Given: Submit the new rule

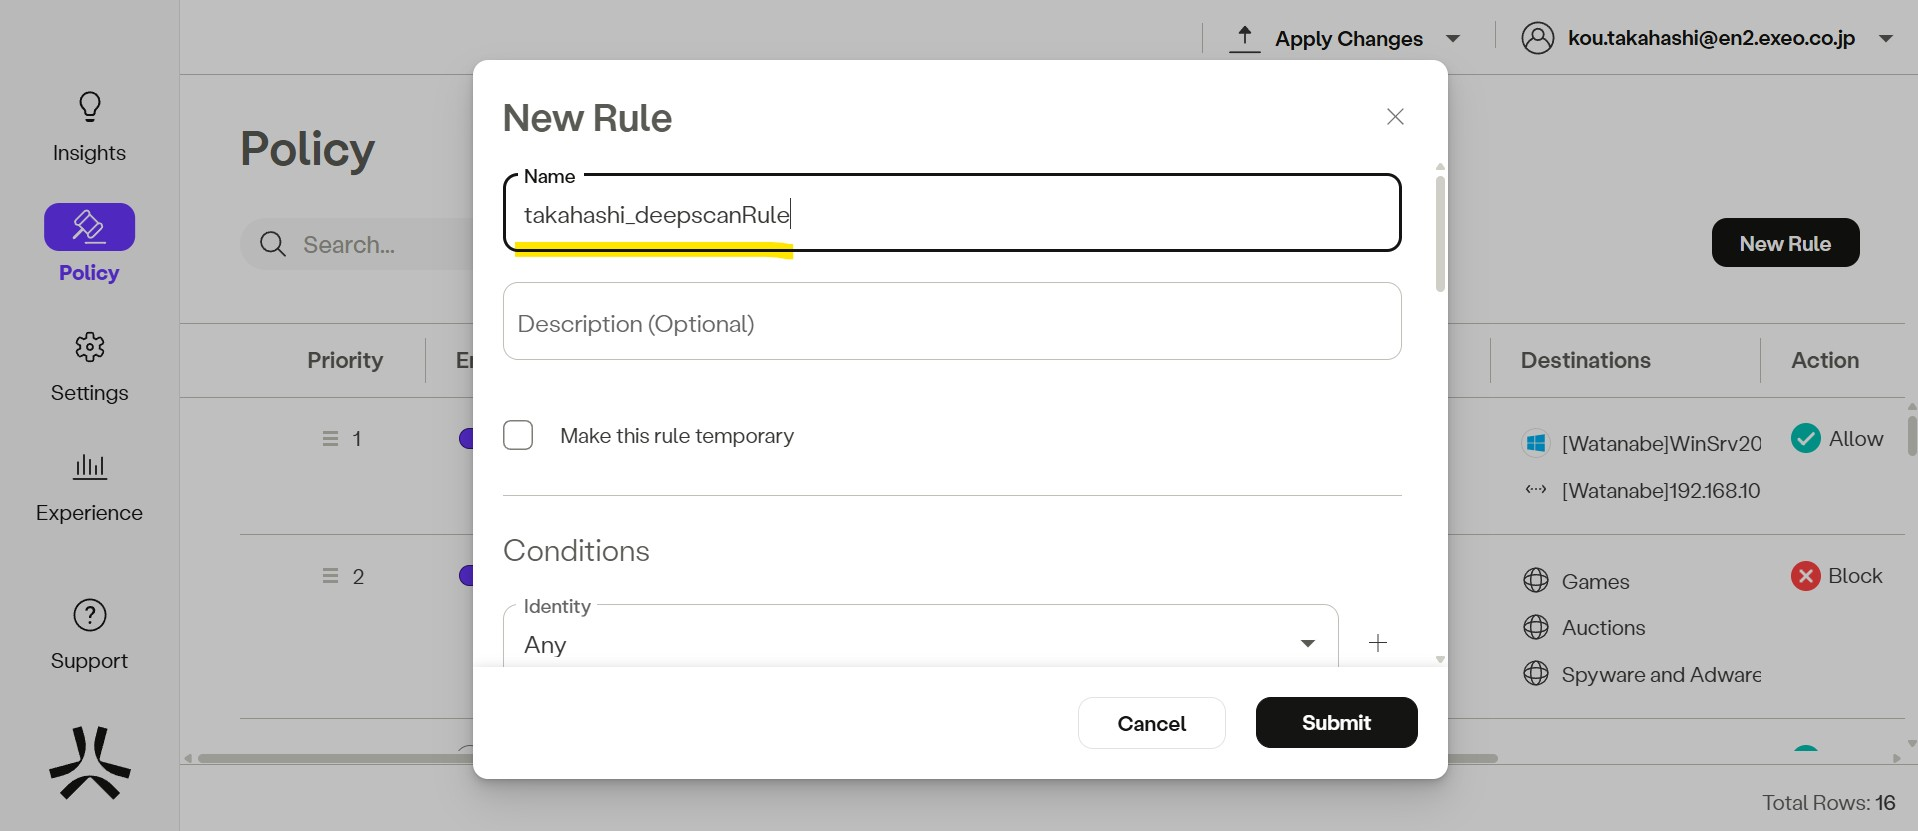Looking at the screenshot, I should click(1336, 722).
